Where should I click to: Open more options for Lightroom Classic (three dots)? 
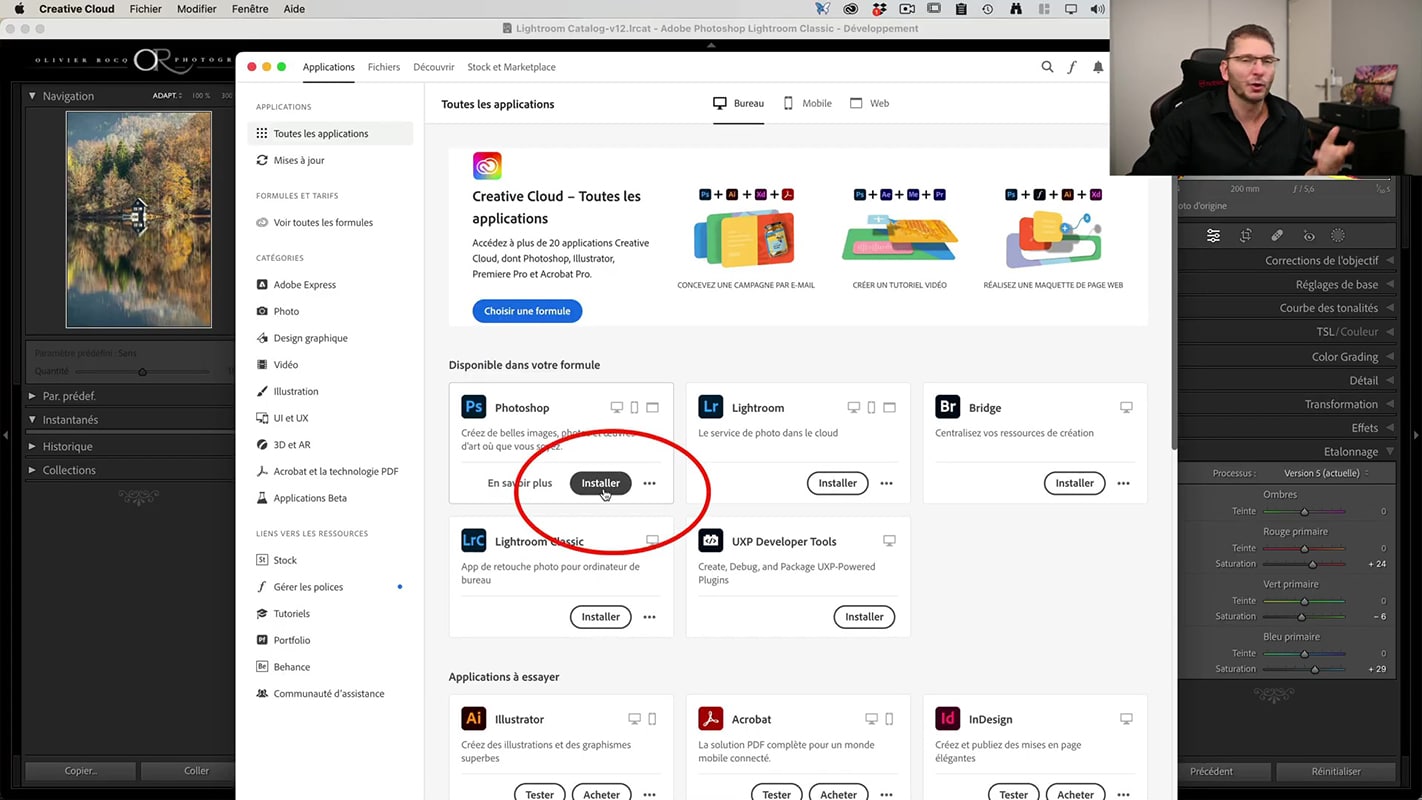tap(650, 617)
